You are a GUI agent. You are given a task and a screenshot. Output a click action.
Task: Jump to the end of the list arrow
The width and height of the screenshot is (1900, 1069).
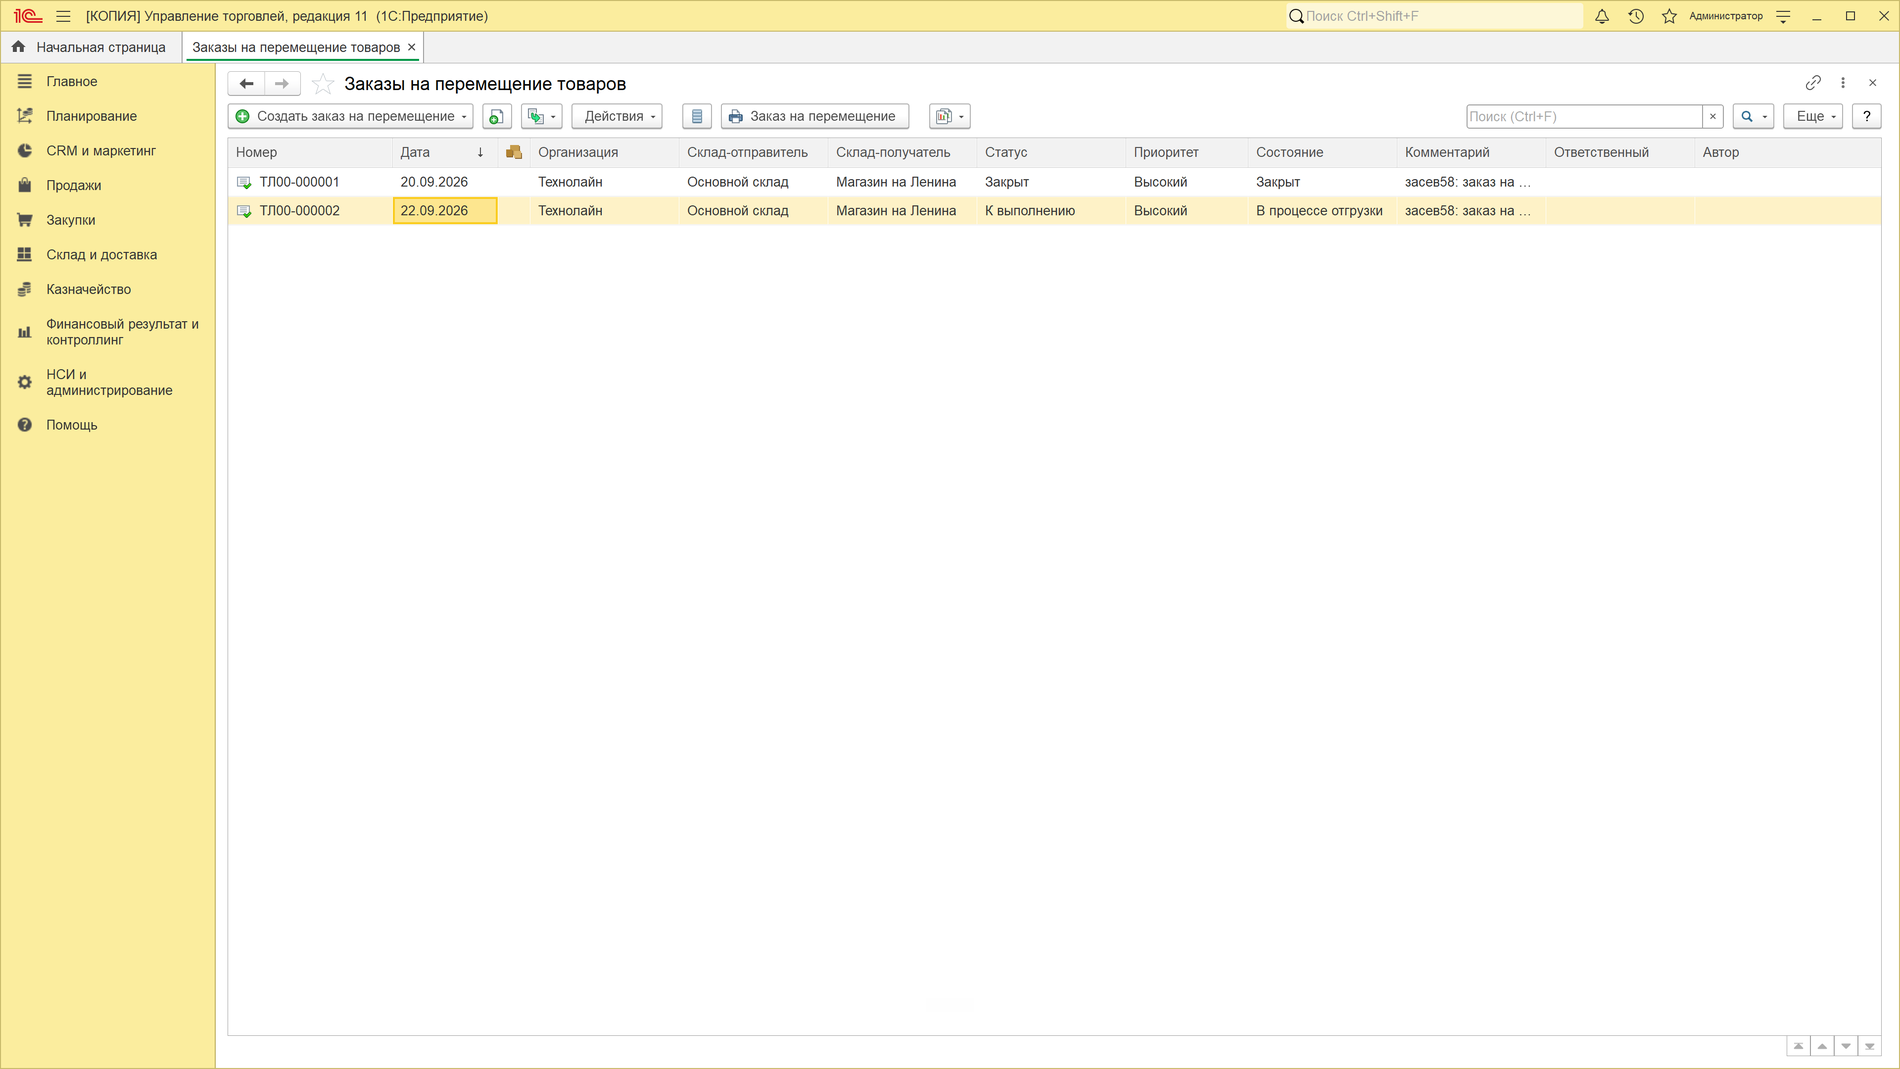1869,1046
